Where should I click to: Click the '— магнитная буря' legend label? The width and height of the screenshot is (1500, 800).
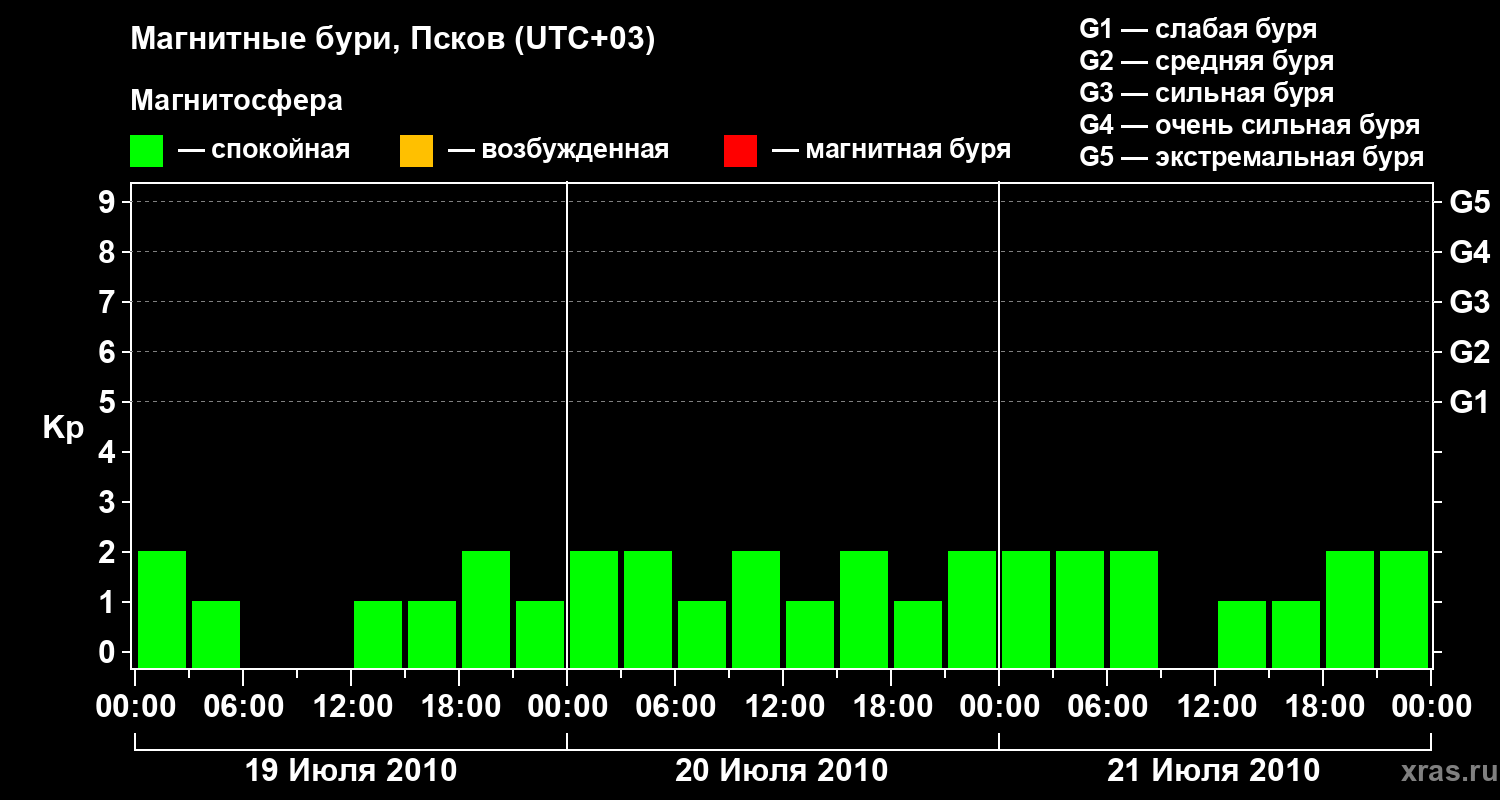(x=891, y=150)
